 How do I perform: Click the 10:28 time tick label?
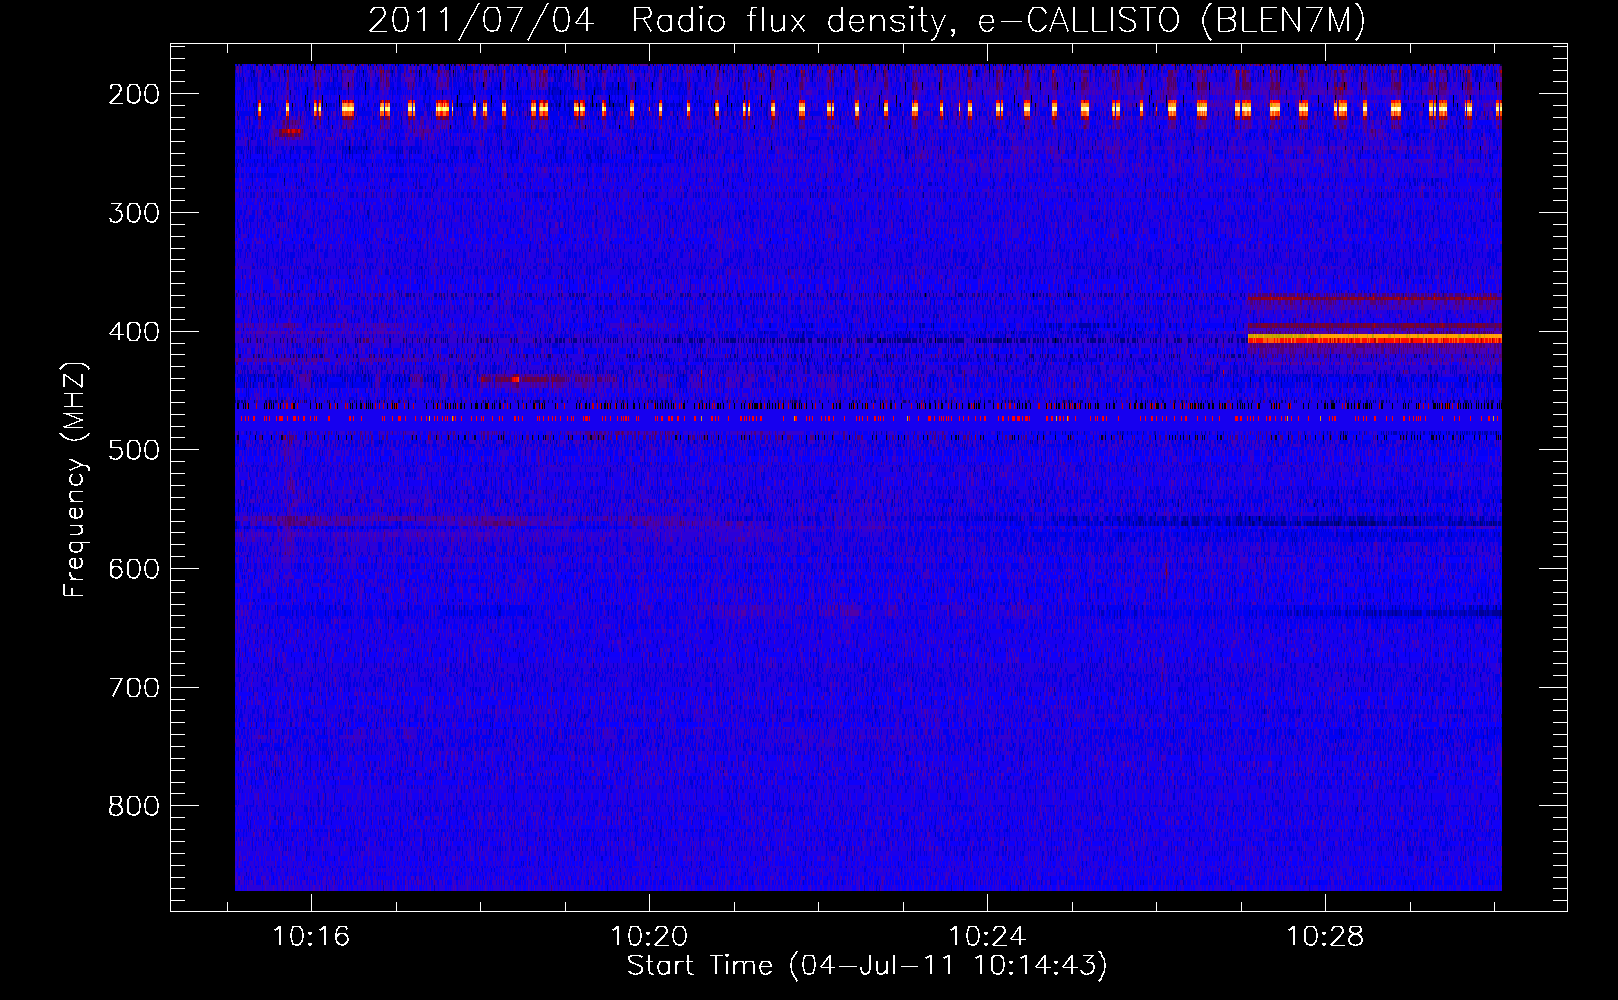click(1325, 937)
